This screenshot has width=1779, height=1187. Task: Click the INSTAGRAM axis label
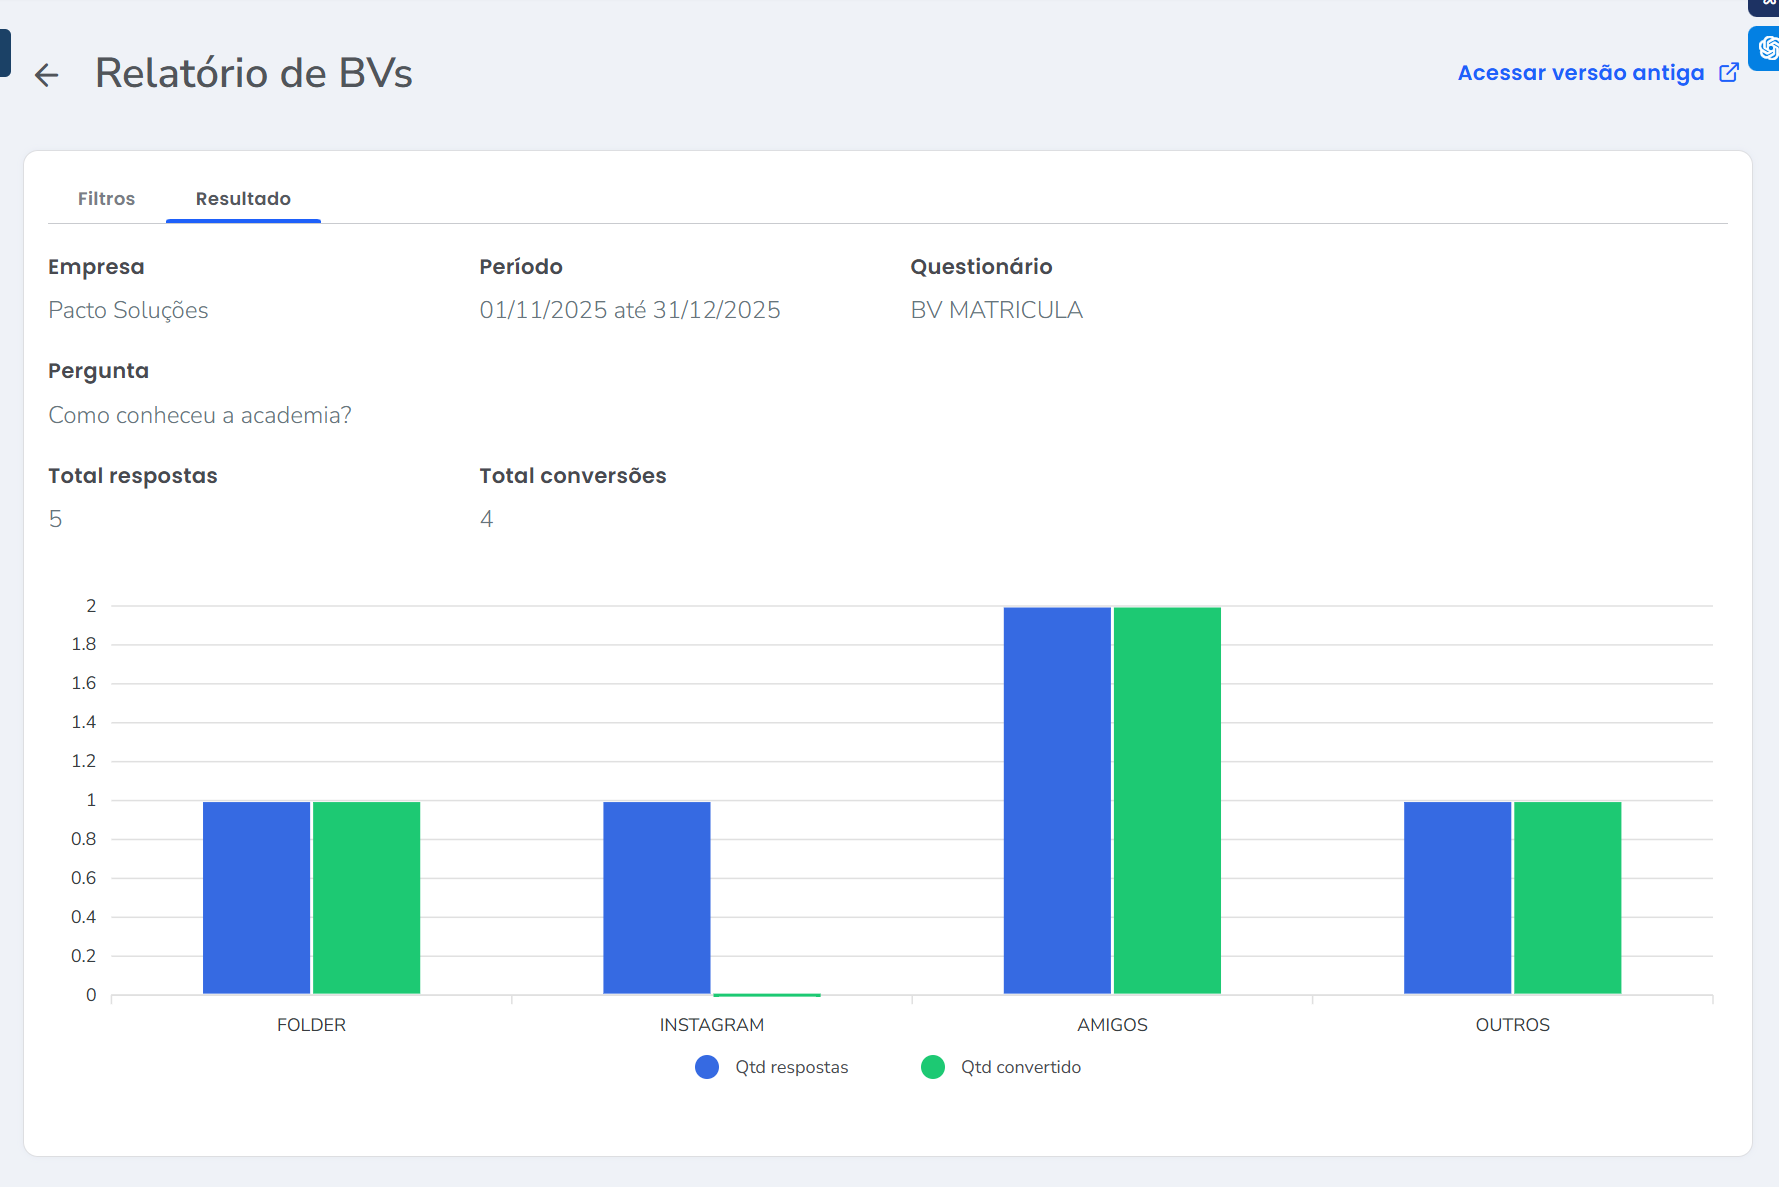point(711,1025)
